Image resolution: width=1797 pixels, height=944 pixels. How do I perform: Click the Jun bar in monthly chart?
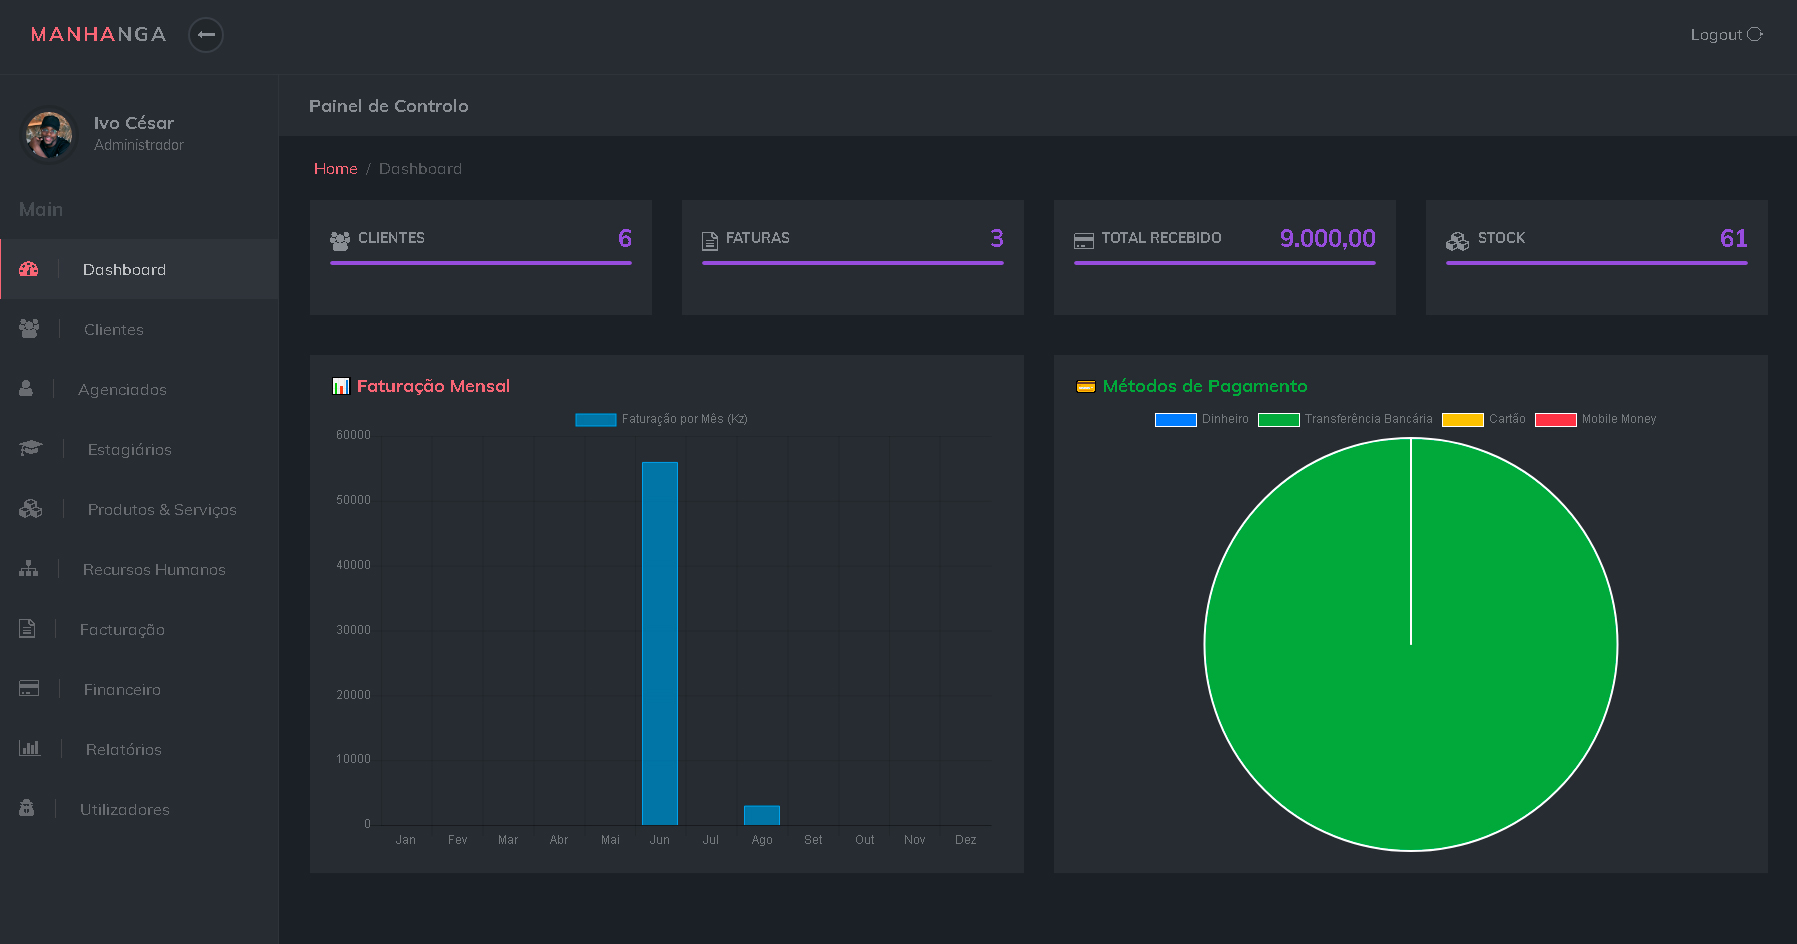(660, 643)
